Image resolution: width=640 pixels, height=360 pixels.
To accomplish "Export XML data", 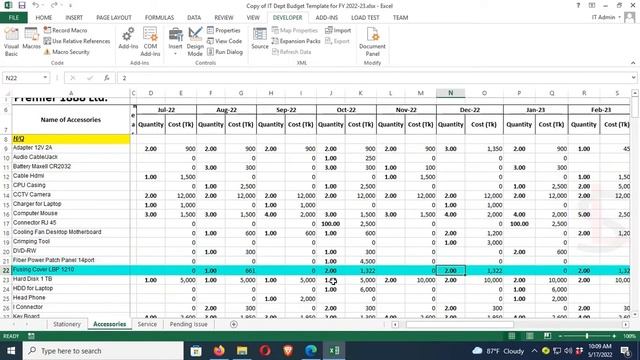I will coord(337,41).
